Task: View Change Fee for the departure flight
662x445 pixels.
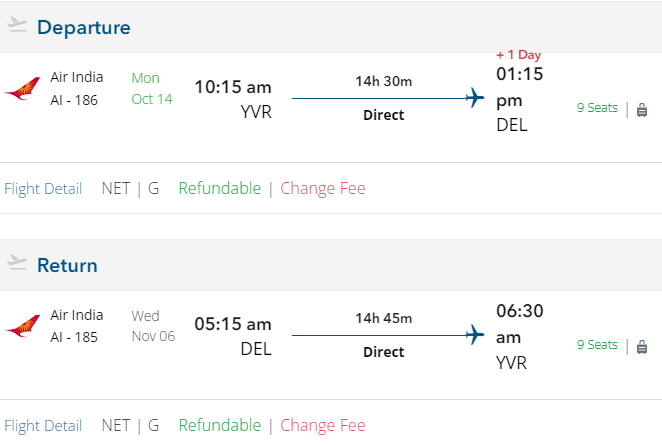Action: click(323, 188)
